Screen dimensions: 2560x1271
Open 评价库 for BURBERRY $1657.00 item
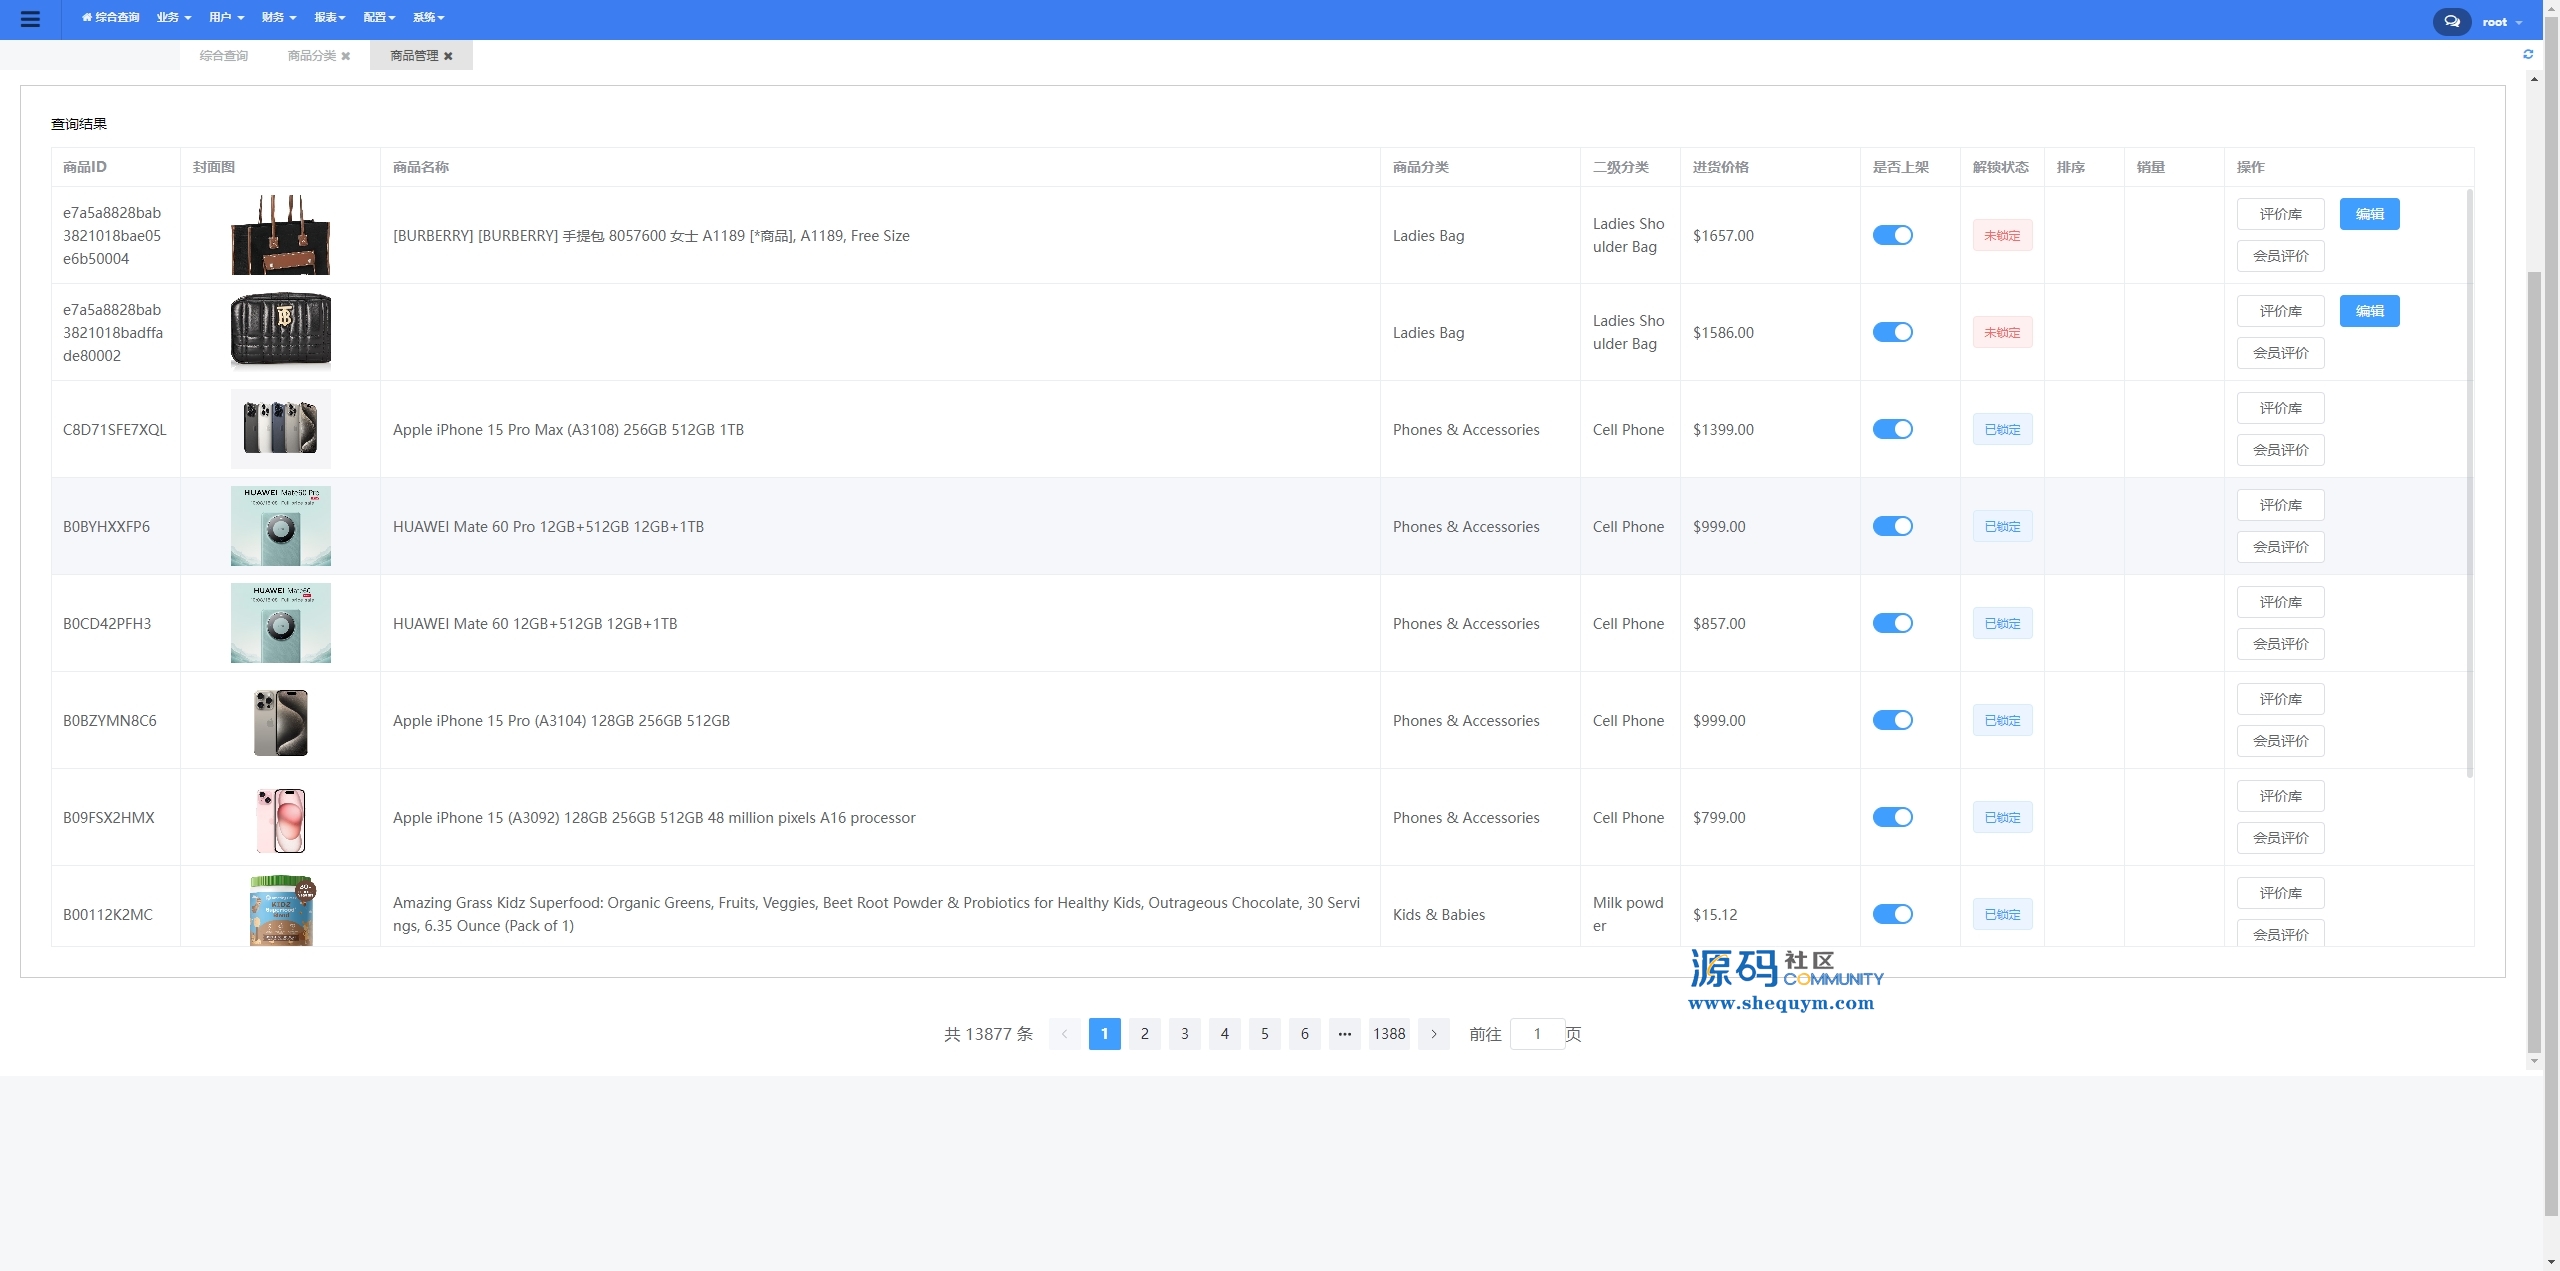click(2280, 214)
